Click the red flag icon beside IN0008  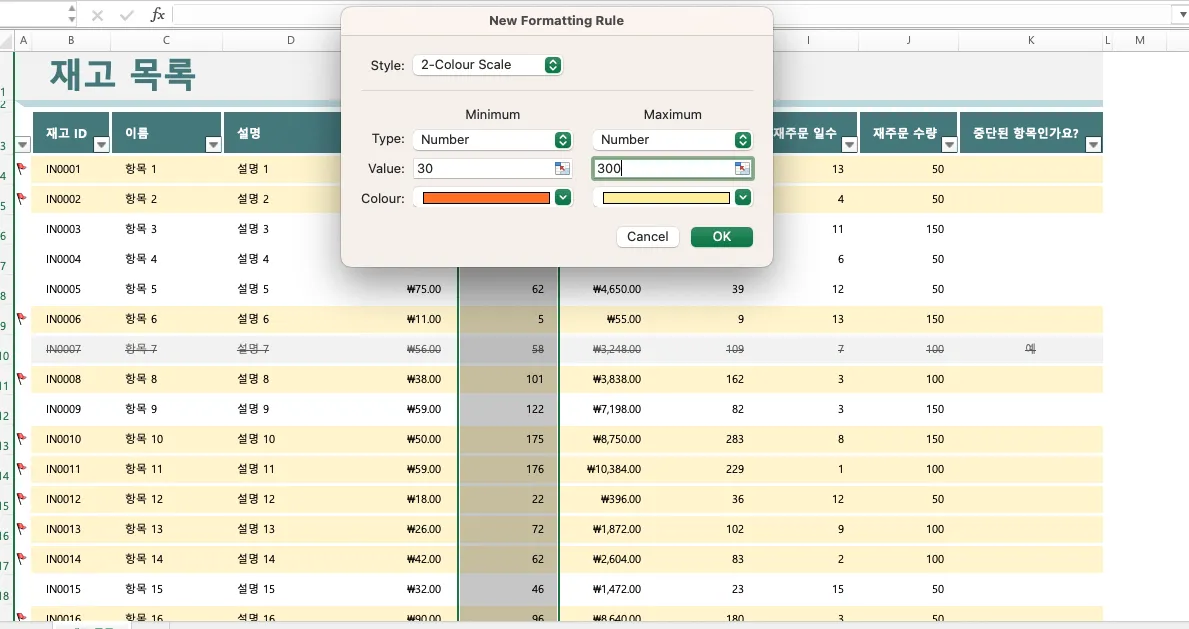[21, 379]
